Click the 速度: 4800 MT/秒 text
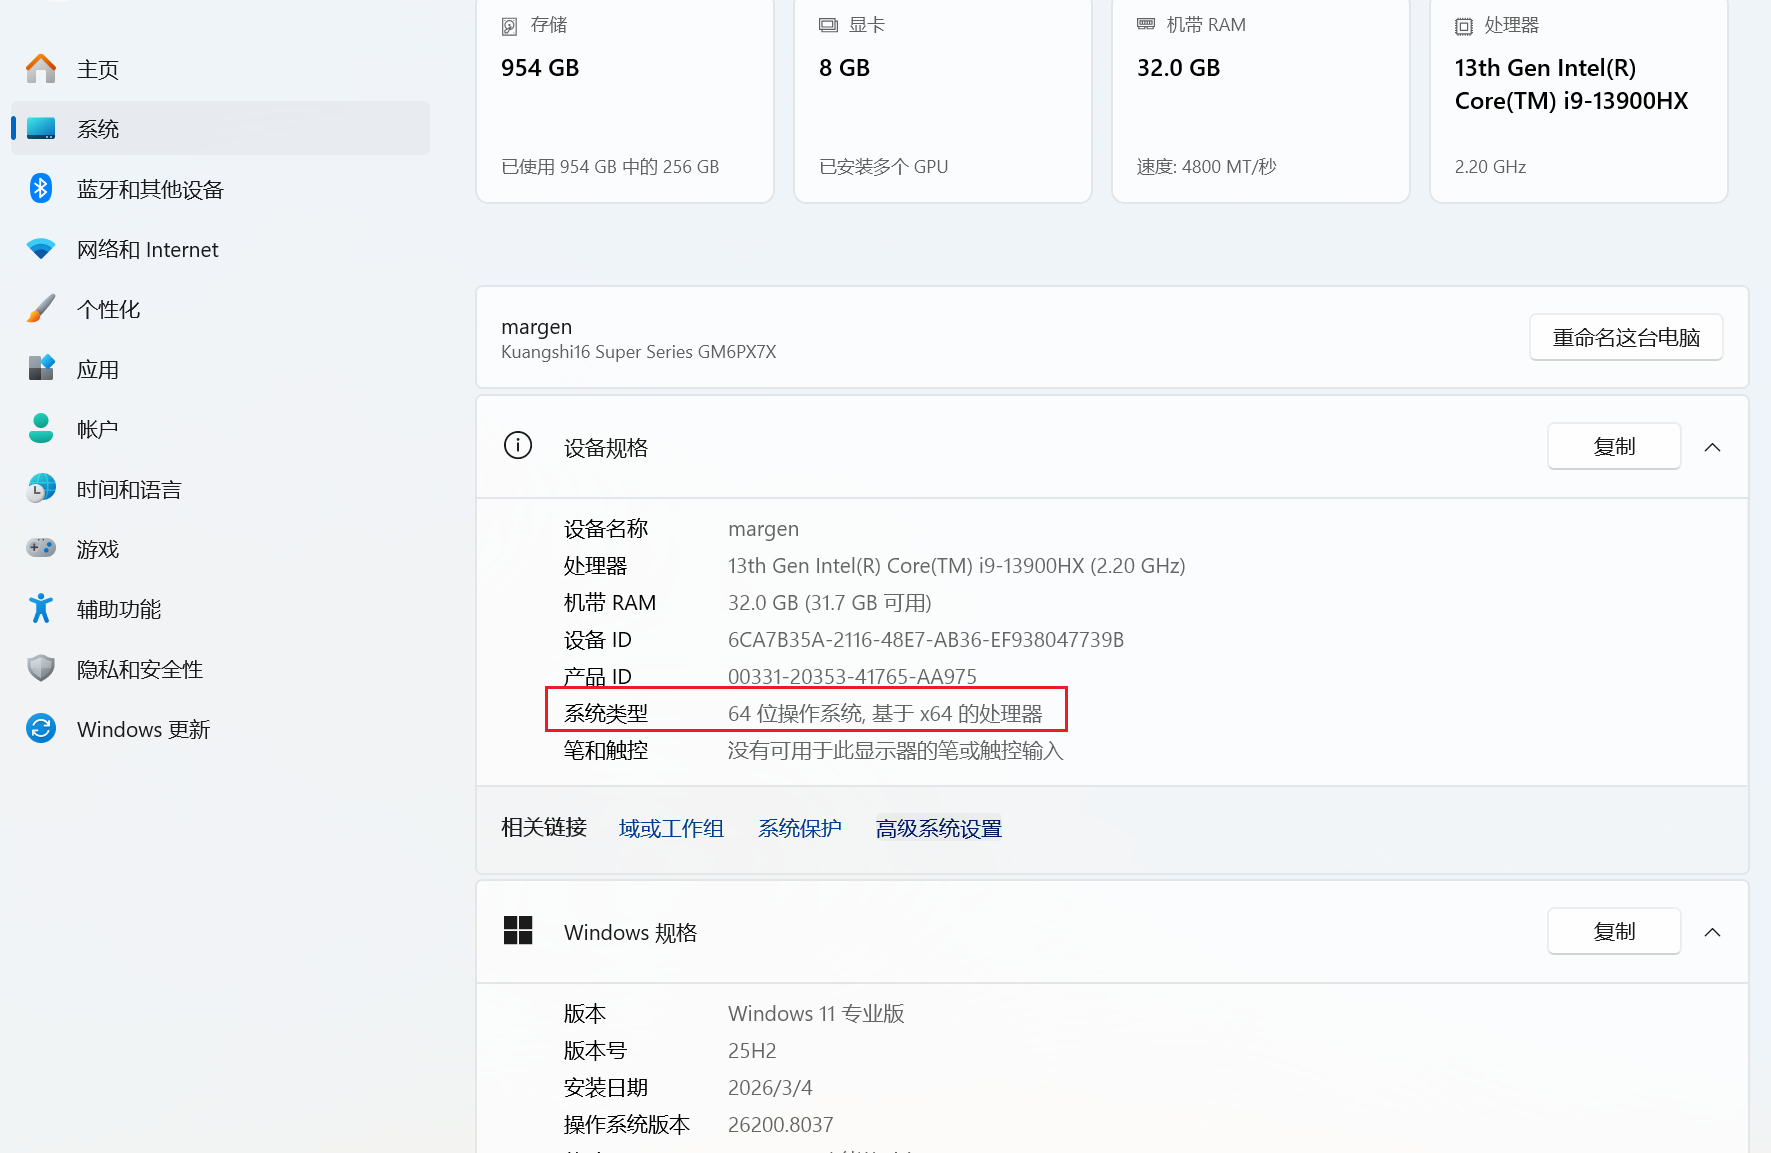This screenshot has height=1153, width=1771. point(1207,167)
